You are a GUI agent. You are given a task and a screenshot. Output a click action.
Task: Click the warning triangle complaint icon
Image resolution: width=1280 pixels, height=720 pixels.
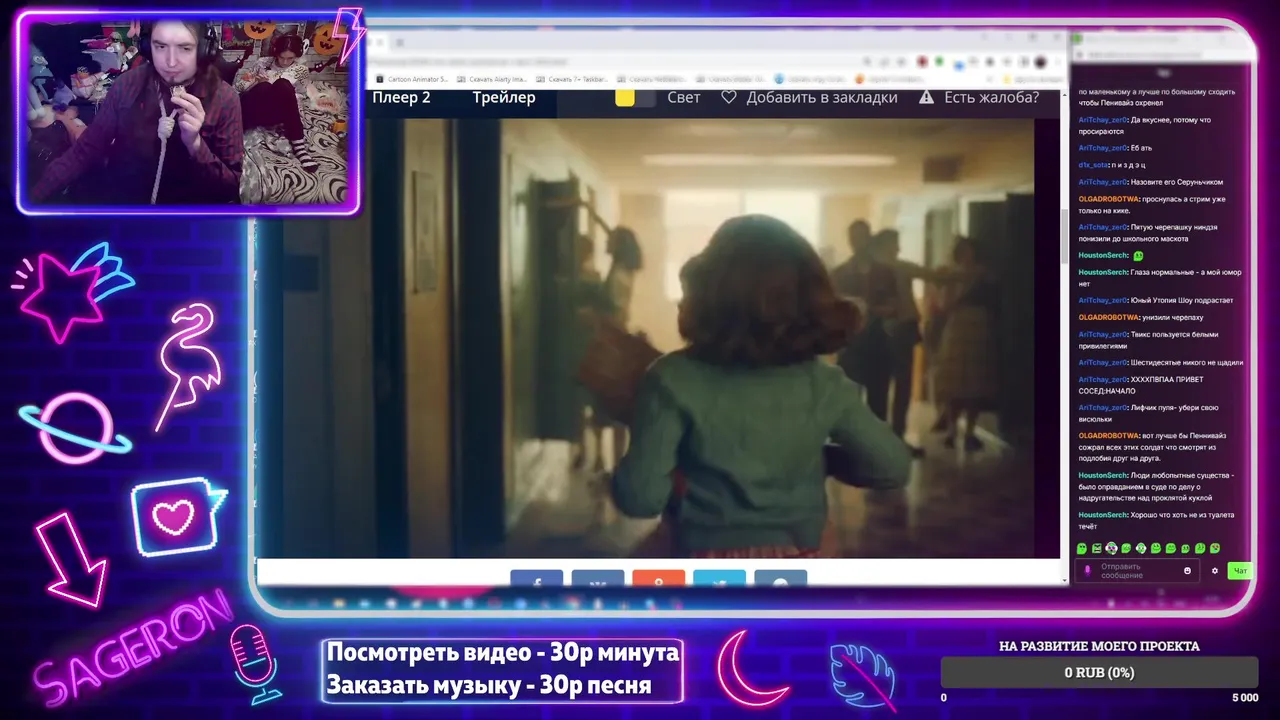coord(926,97)
